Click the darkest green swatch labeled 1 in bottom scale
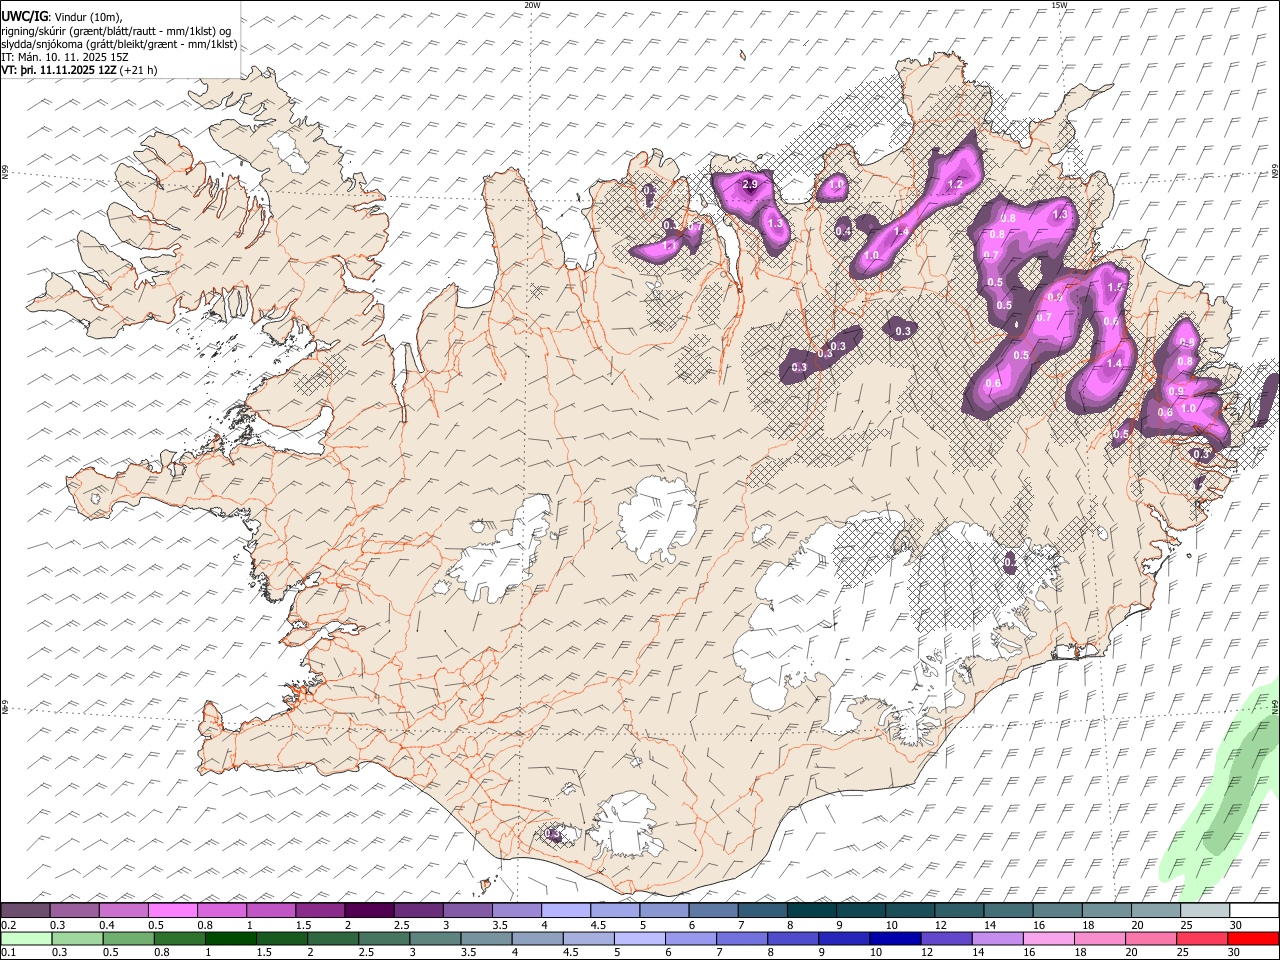The image size is (1280, 960). pos(231,938)
